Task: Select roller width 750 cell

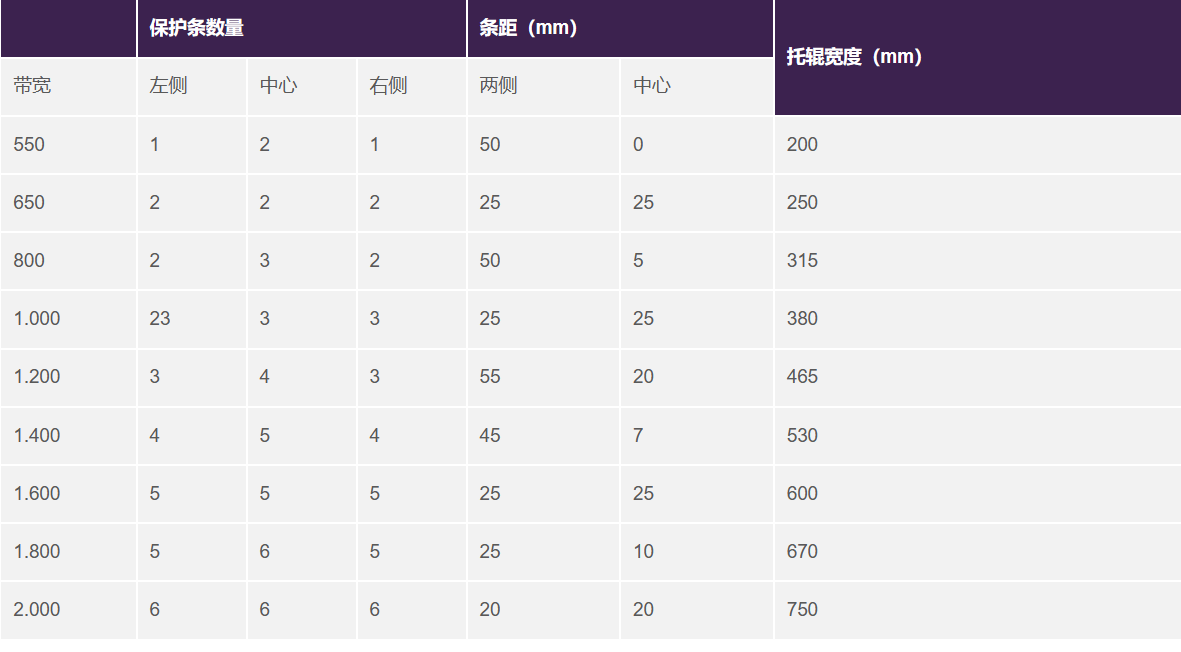Action: [x=978, y=610]
